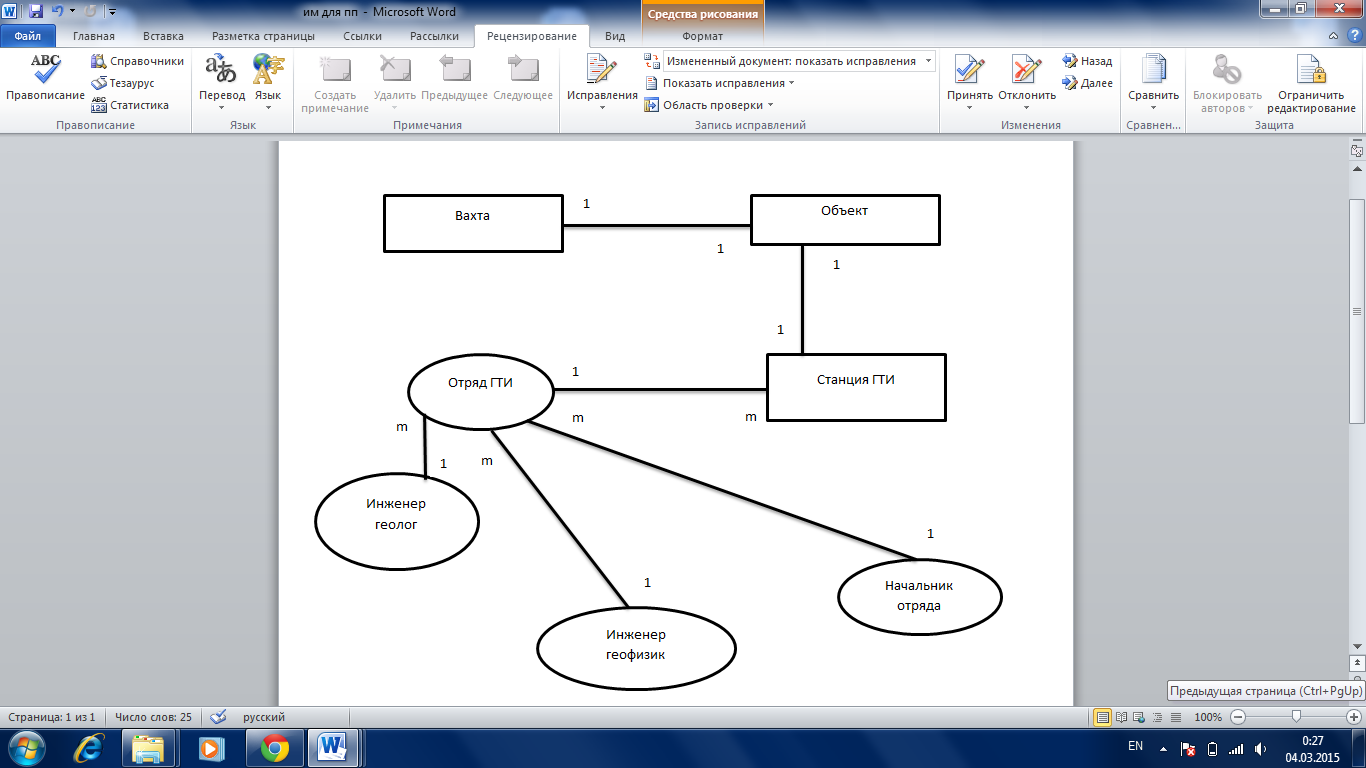1366x768 pixels.
Task: Click the spell check status icon
Action: tap(219, 717)
